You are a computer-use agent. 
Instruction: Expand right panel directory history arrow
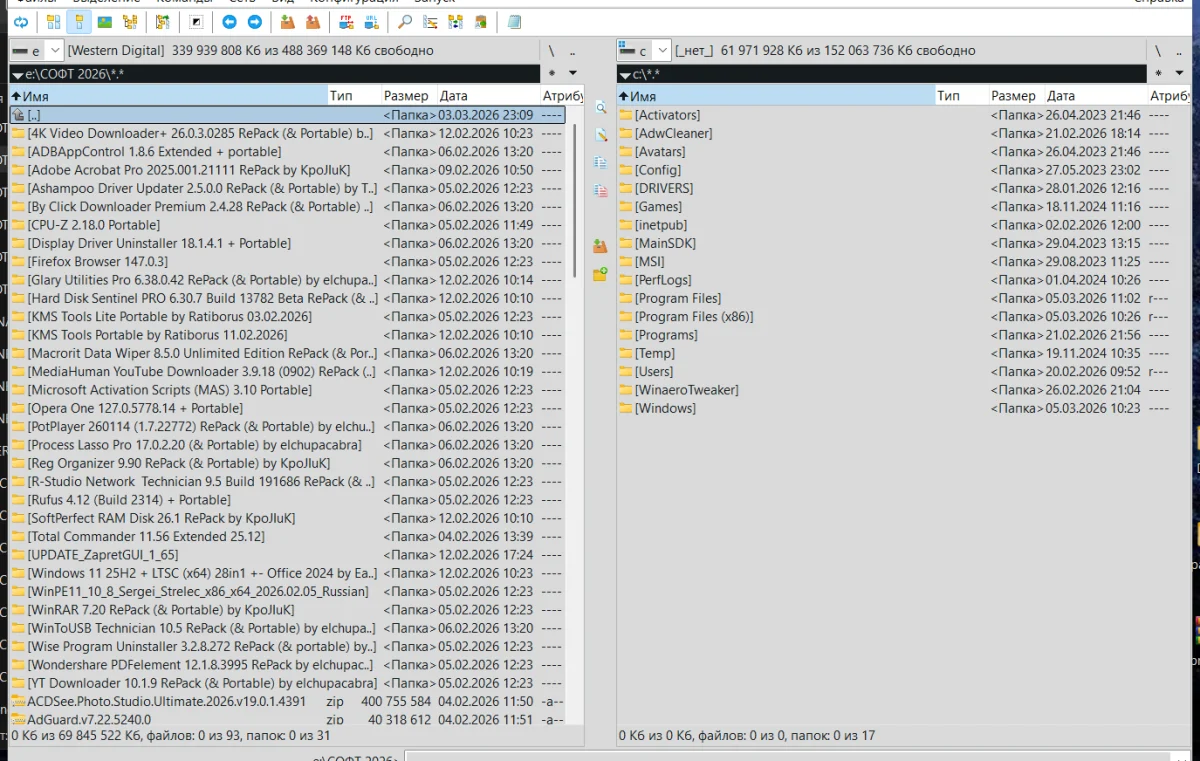(1180, 73)
